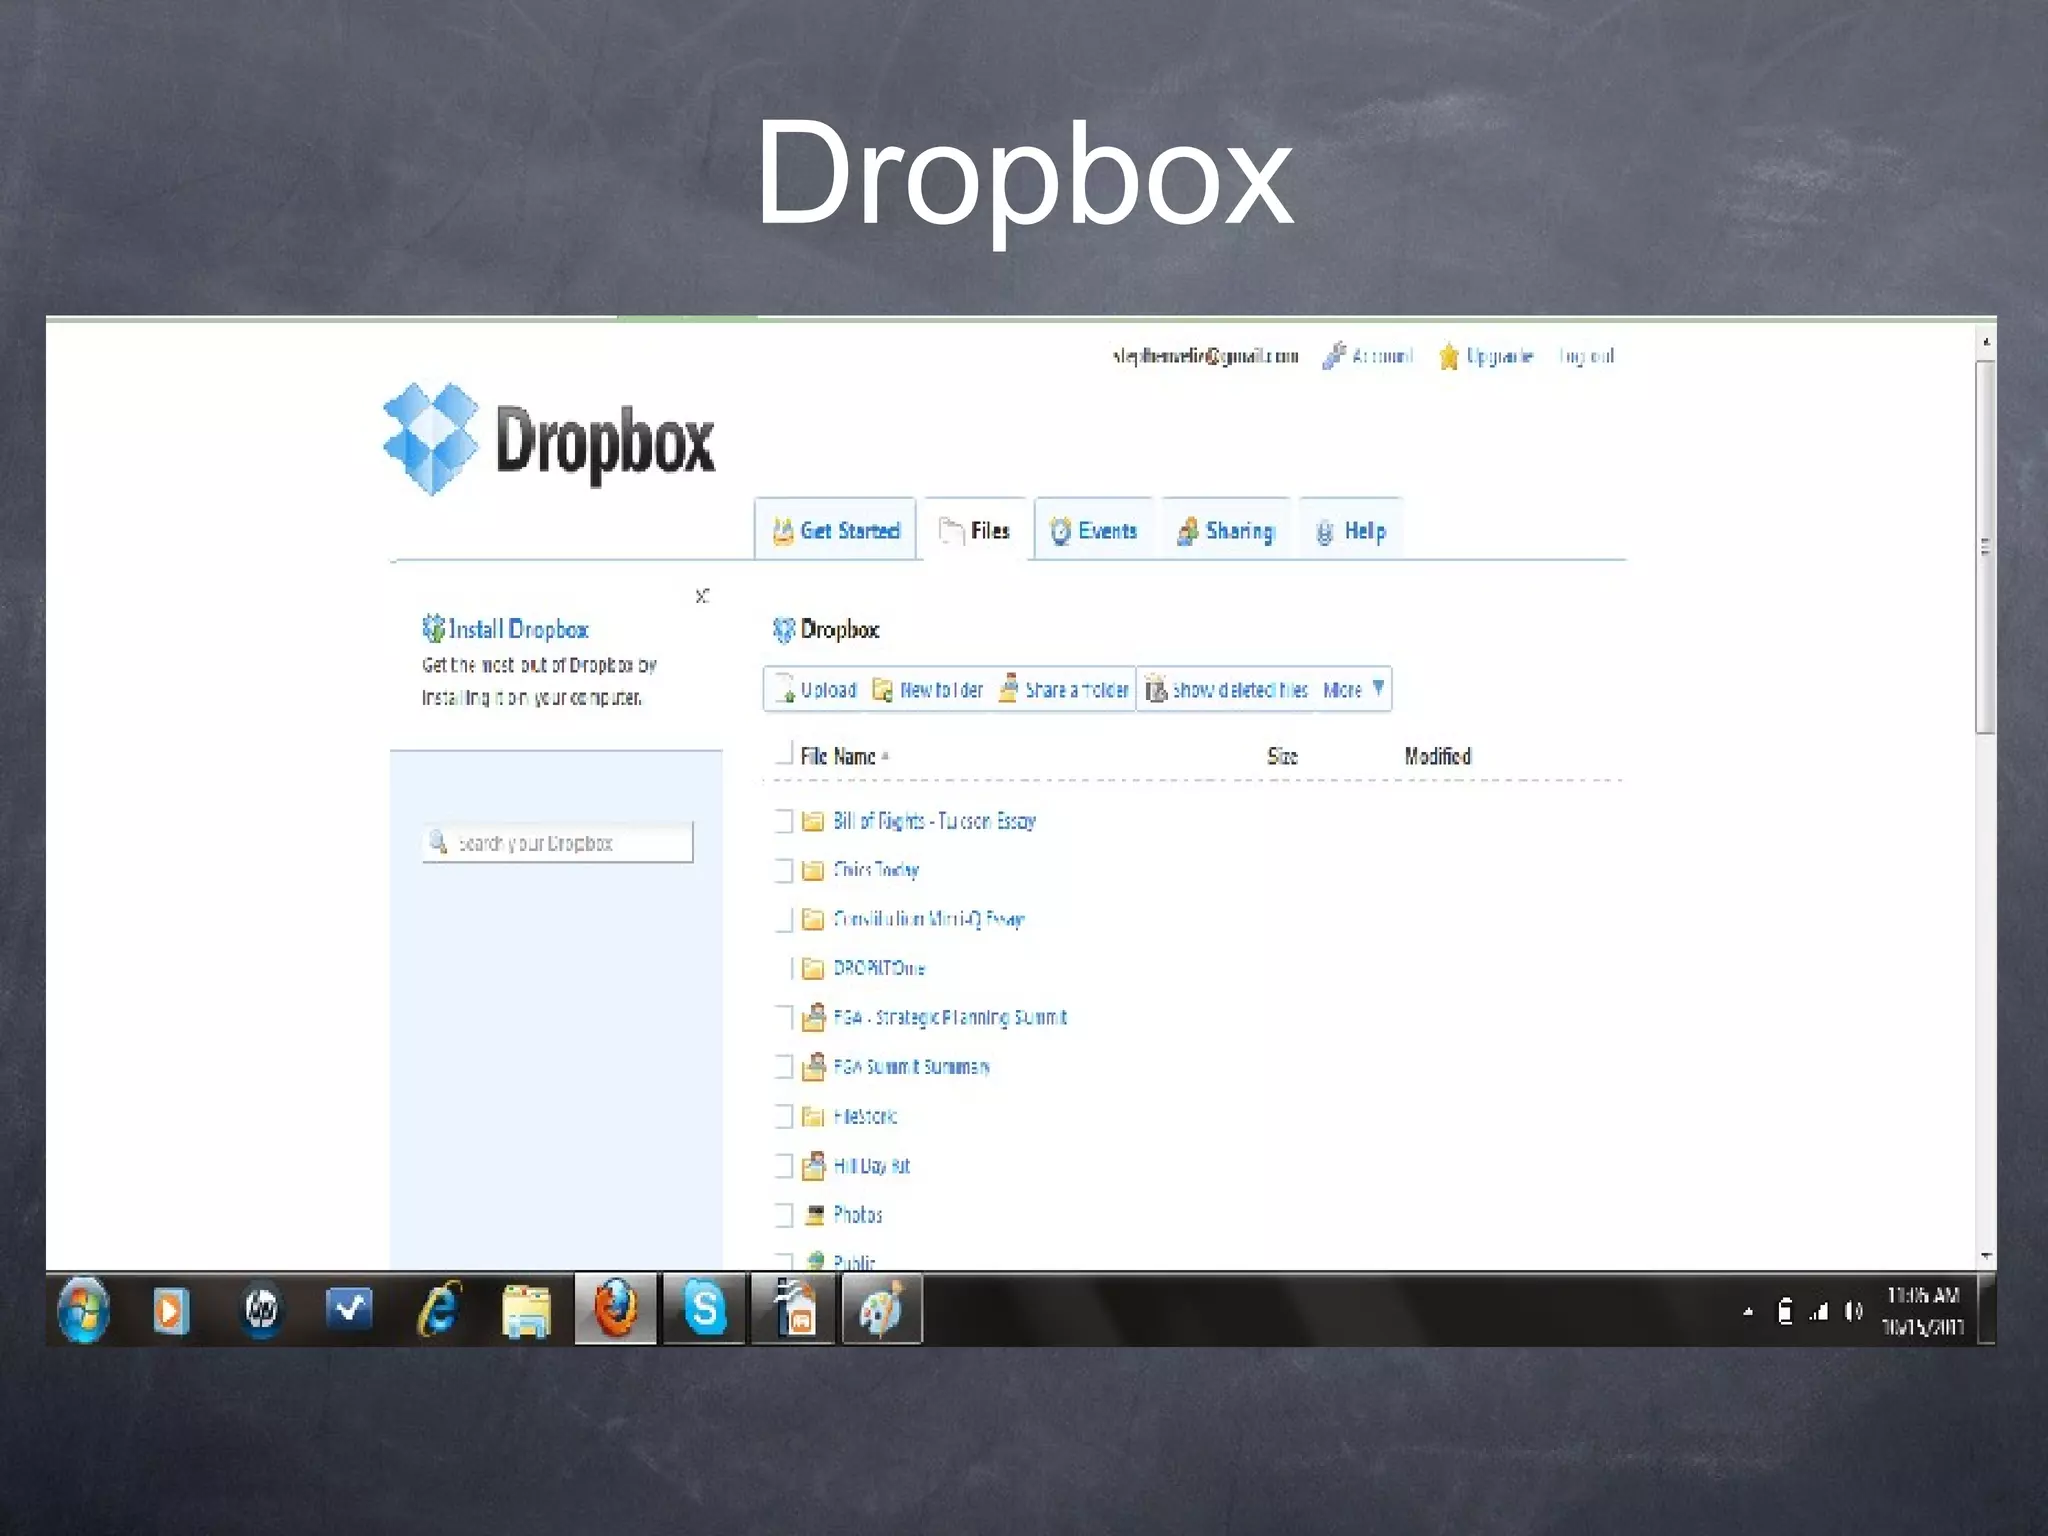Open the Photos folder
This screenshot has height=1536, width=2048.
point(857,1215)
